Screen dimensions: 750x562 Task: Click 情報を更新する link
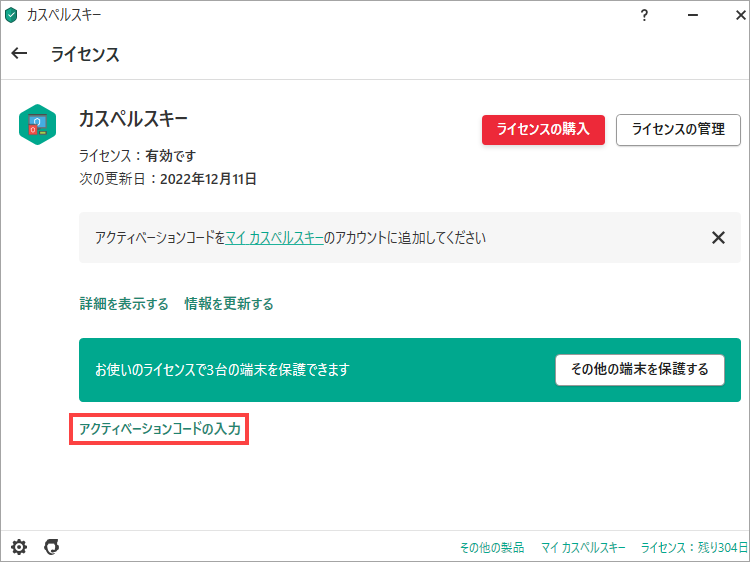tap(229, 304)
